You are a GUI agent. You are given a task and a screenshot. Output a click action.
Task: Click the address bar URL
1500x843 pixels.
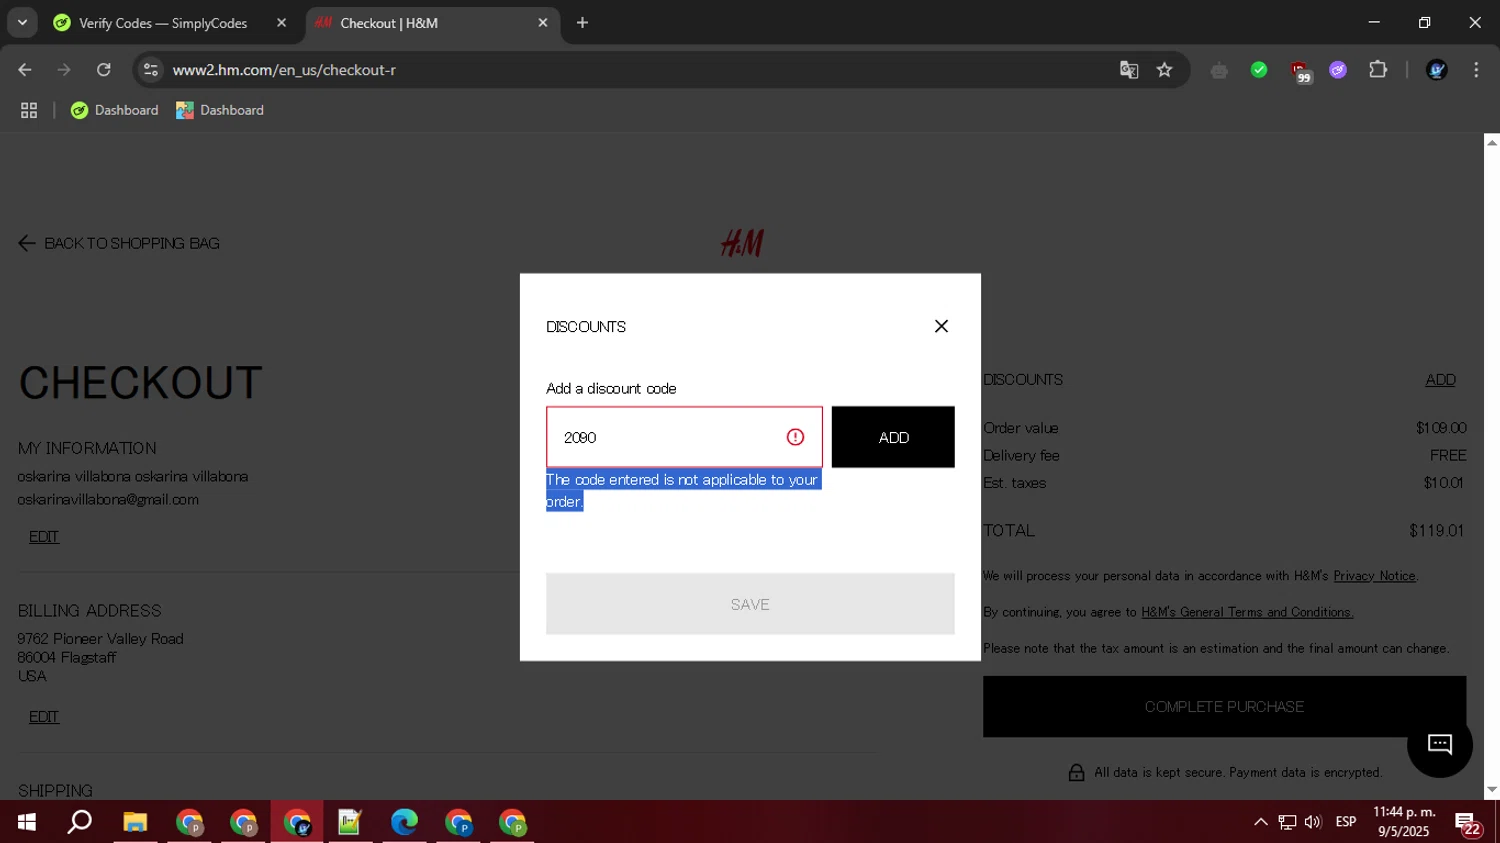[x=284, y=70]
